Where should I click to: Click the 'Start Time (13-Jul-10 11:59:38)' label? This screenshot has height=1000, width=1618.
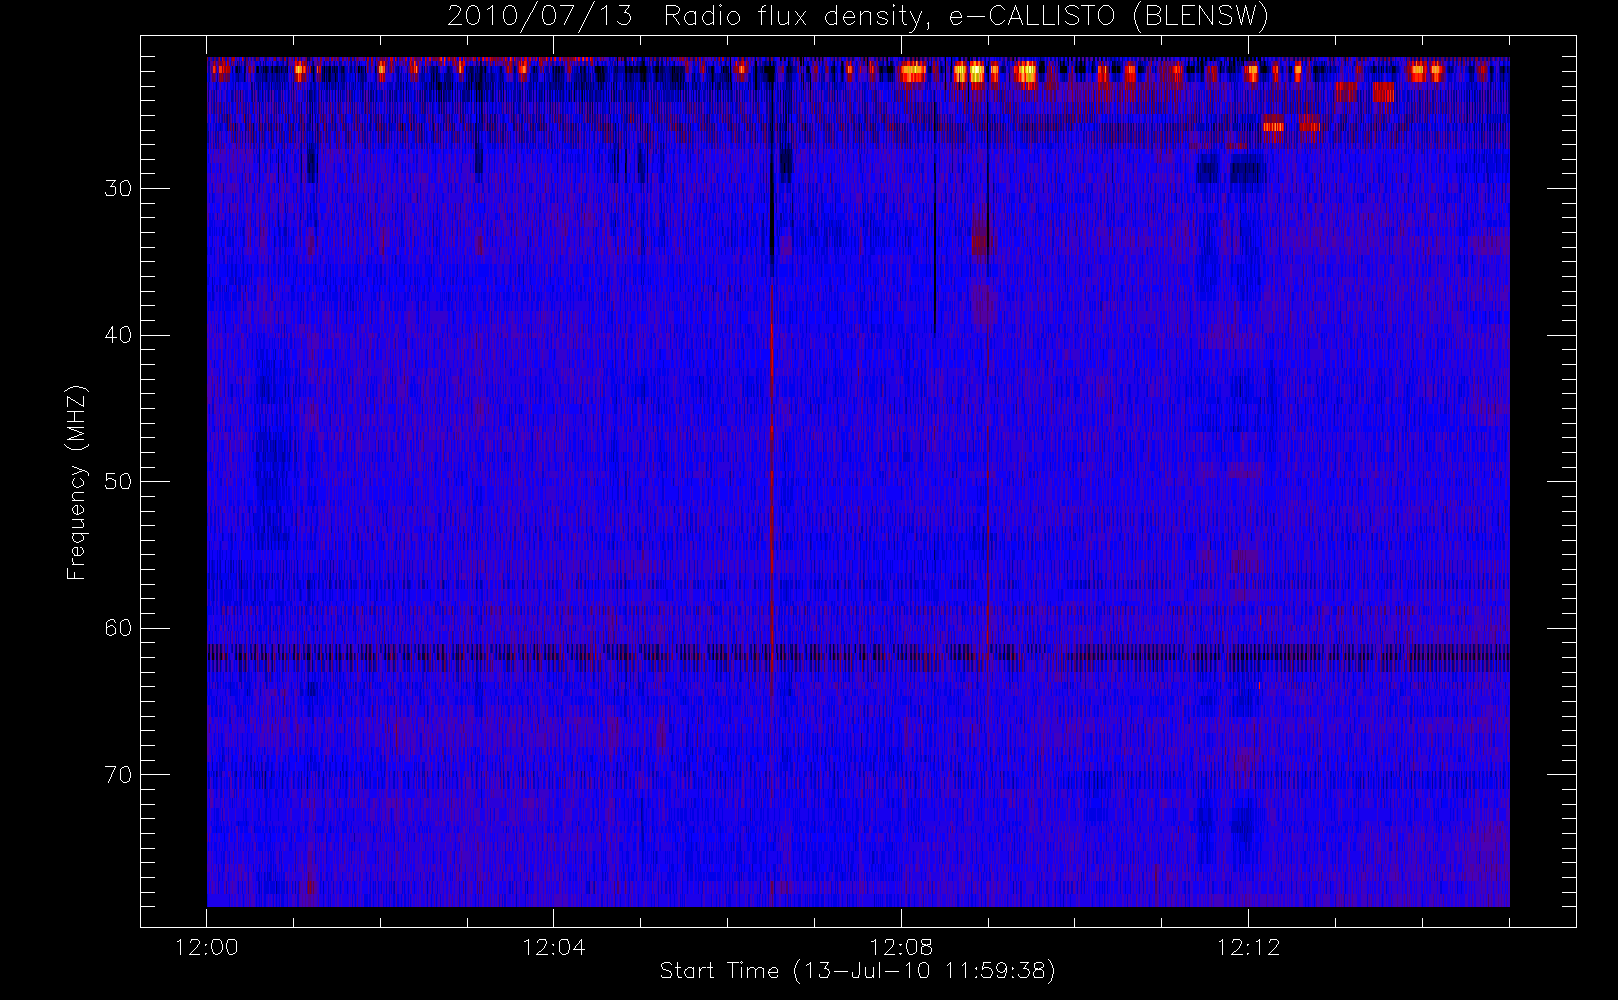857,971
